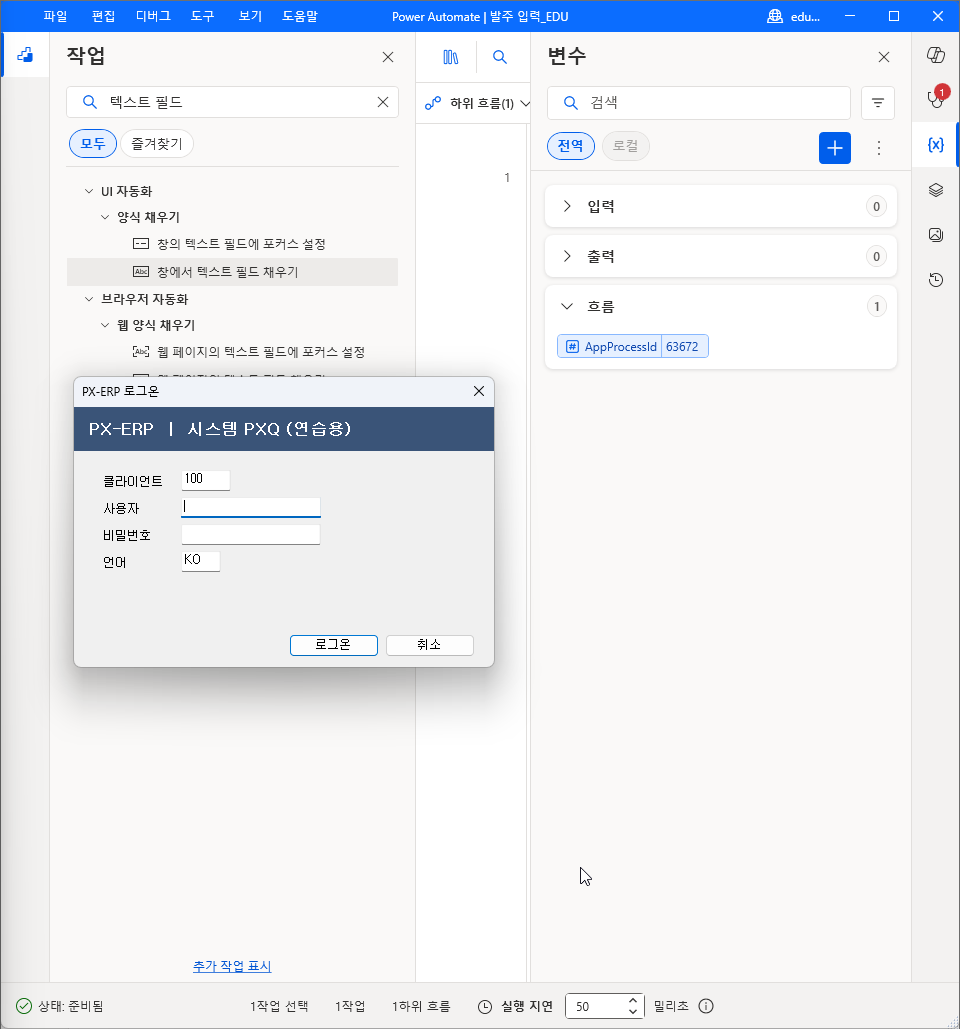Open search in the flow toolbar
This screenshot has height=1029, width=960.
pyautogui.click(x=500, y=57)
